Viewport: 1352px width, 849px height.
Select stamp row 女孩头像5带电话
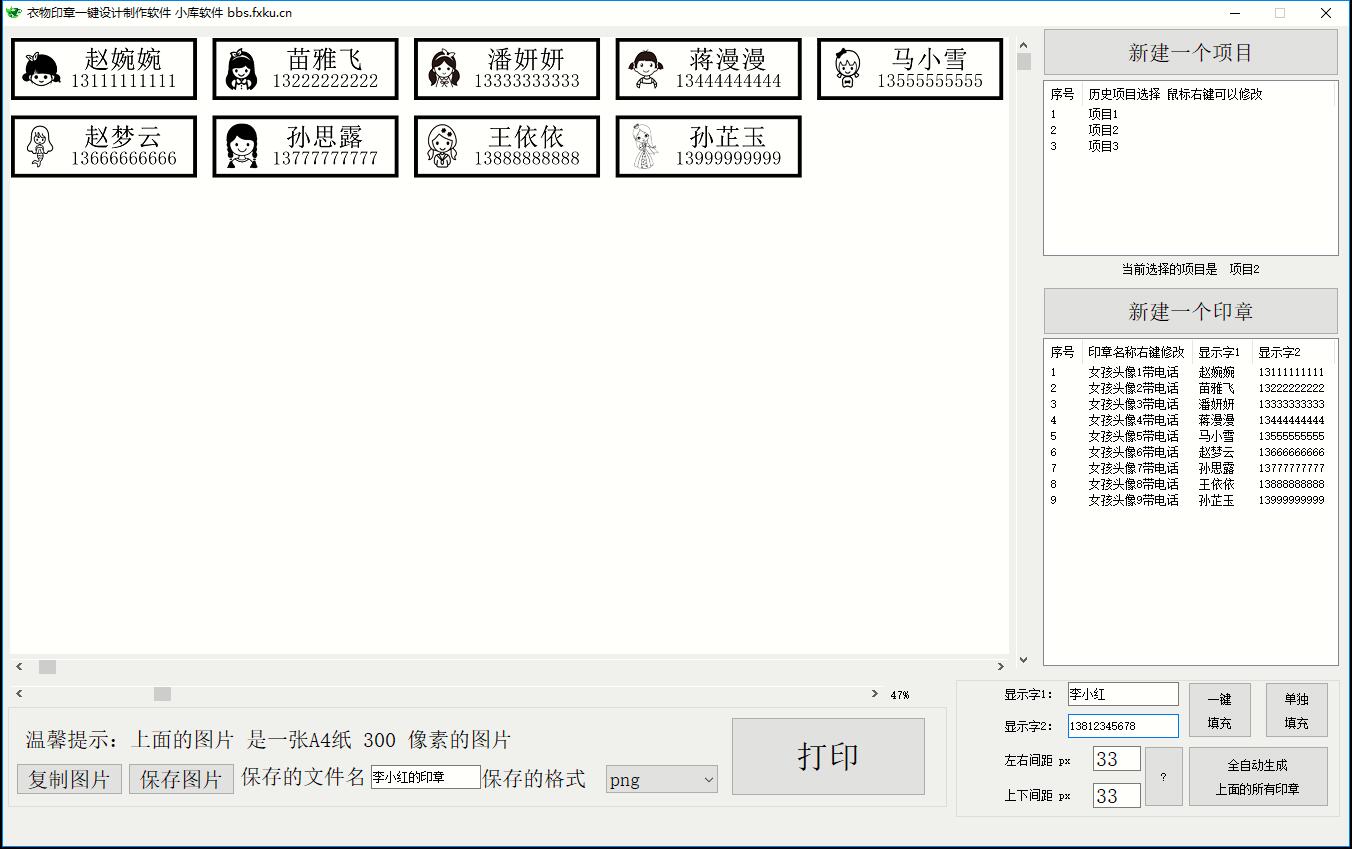click(x=1133, y=436)
